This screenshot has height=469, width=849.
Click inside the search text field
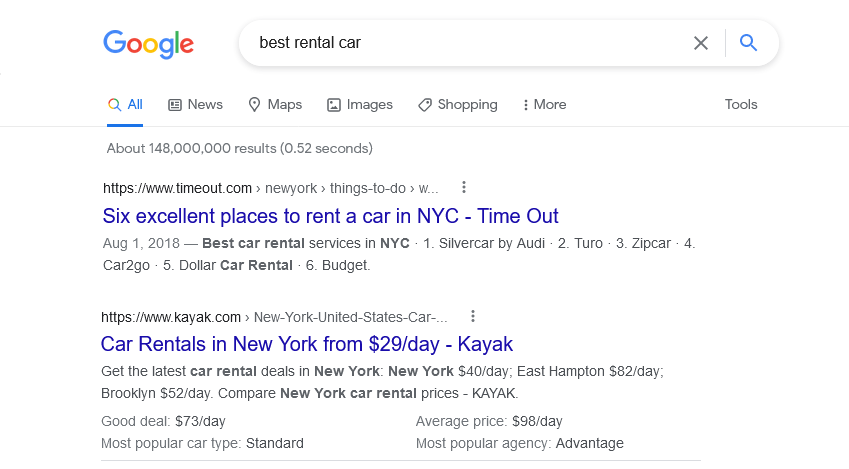tap(460, 43)
